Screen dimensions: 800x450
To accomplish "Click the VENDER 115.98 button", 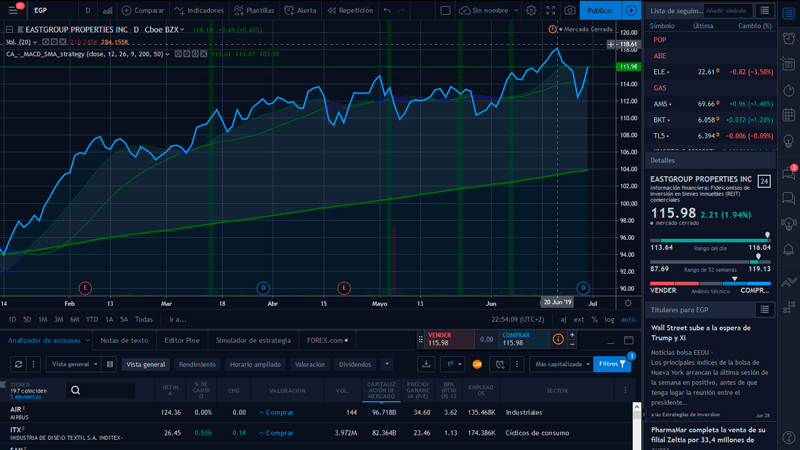I will 449,339.
